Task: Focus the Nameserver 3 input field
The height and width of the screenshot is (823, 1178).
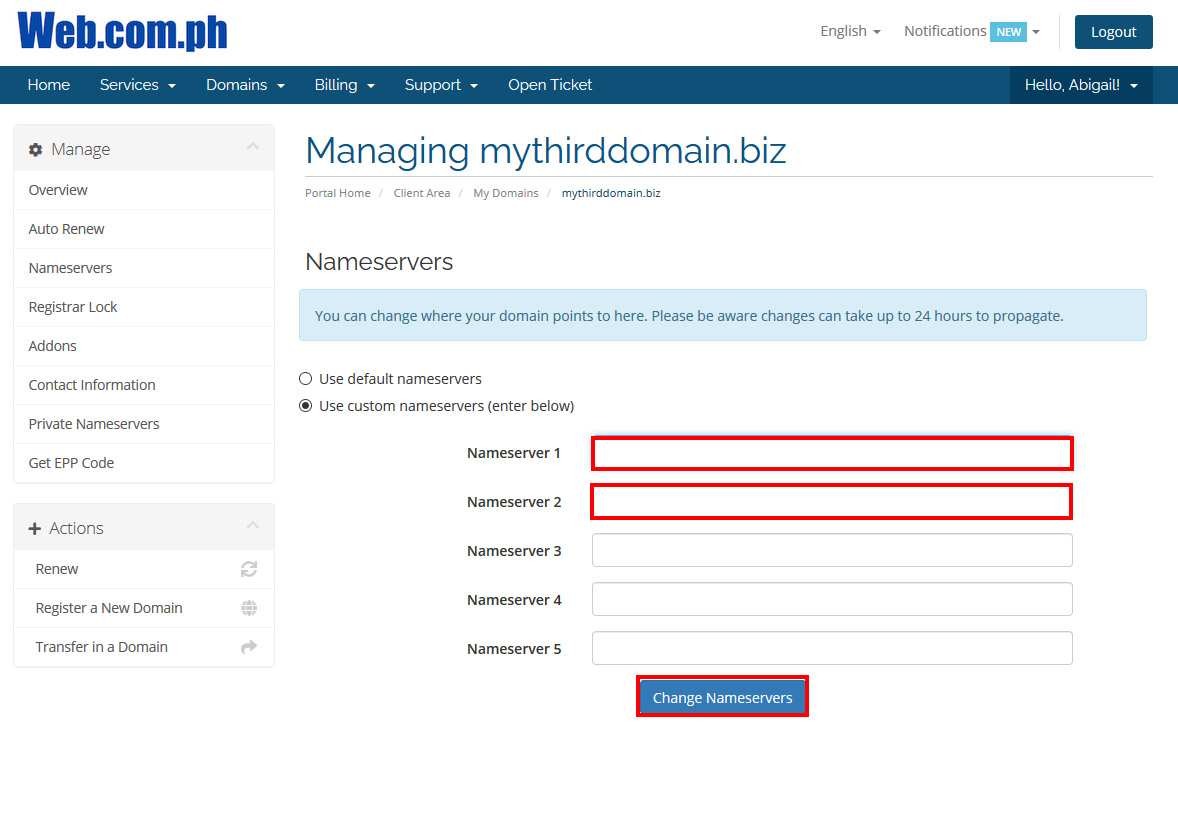Action: 832,550
